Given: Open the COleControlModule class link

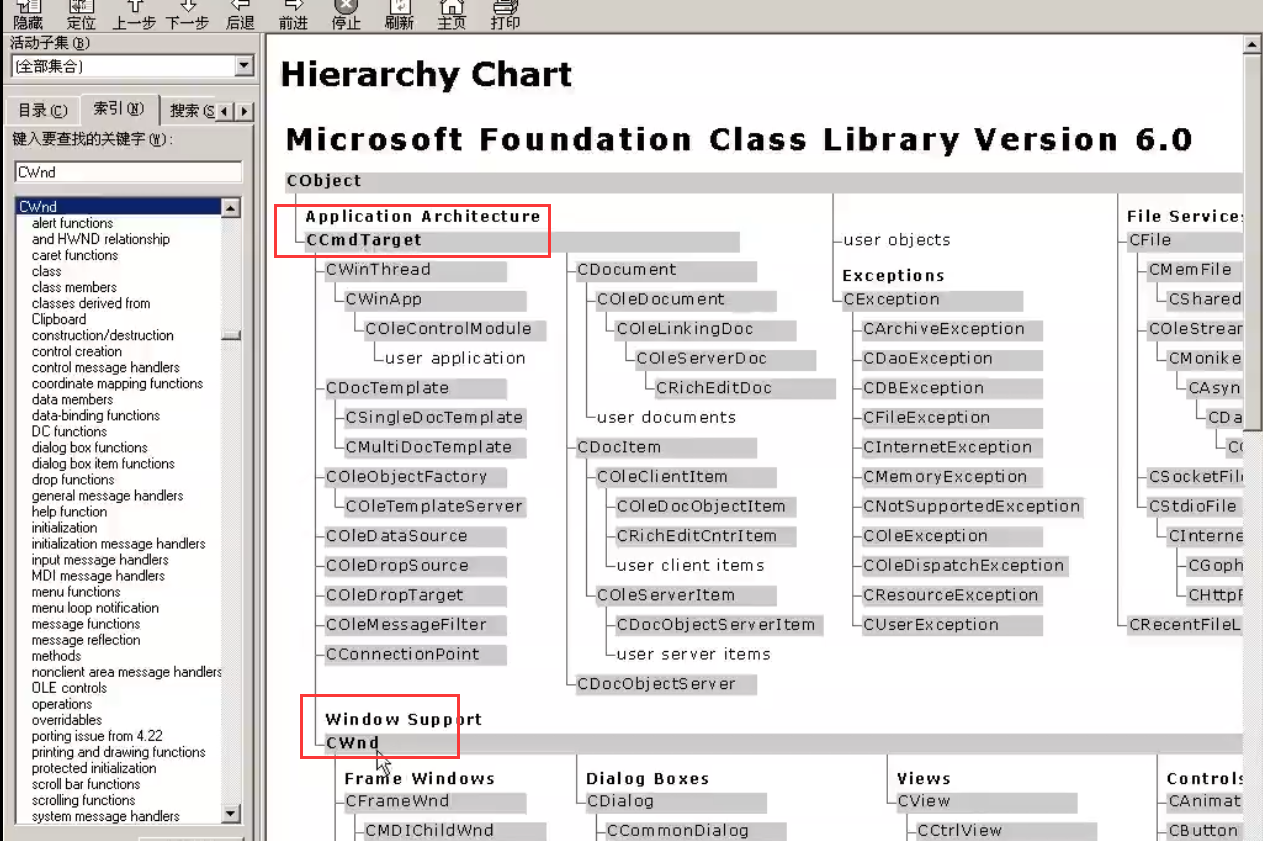Looking at the screenshot, I should (x=448, y=329).
